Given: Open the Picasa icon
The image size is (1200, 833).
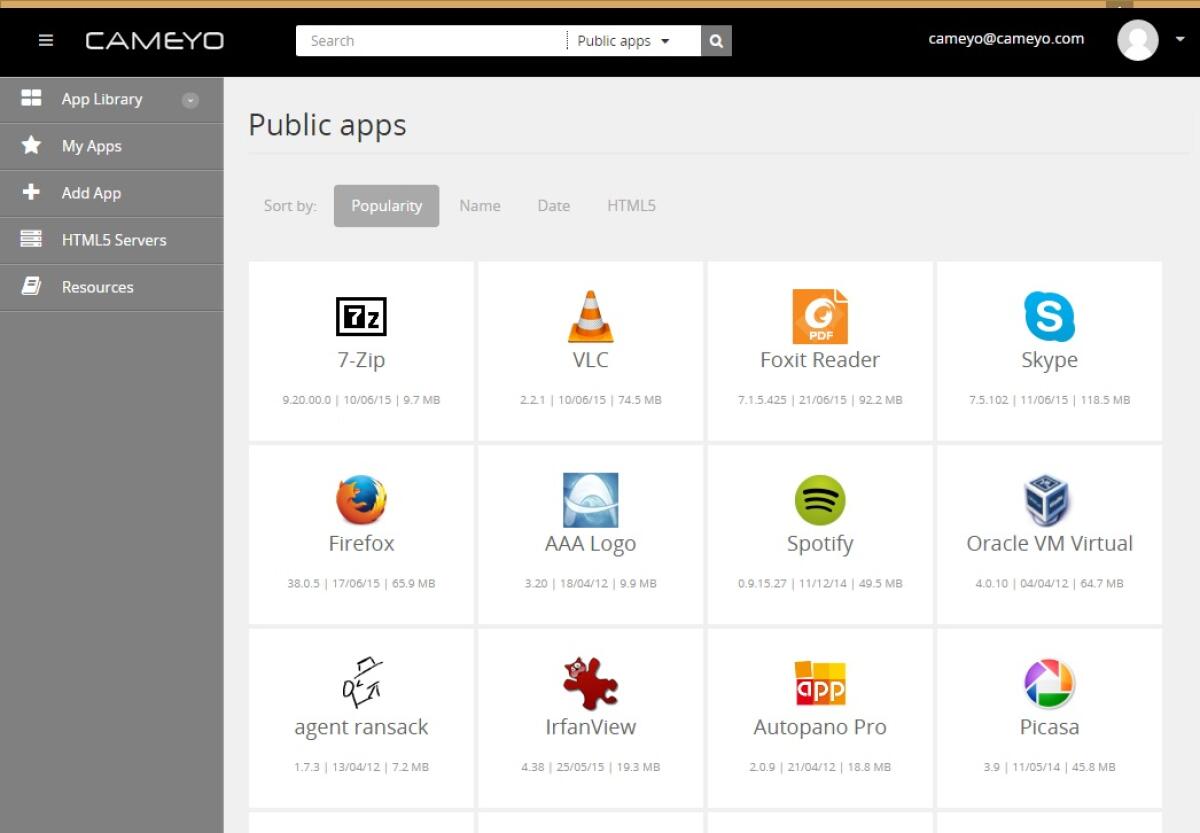Looking at the screenshot, I should point(1049,683).
